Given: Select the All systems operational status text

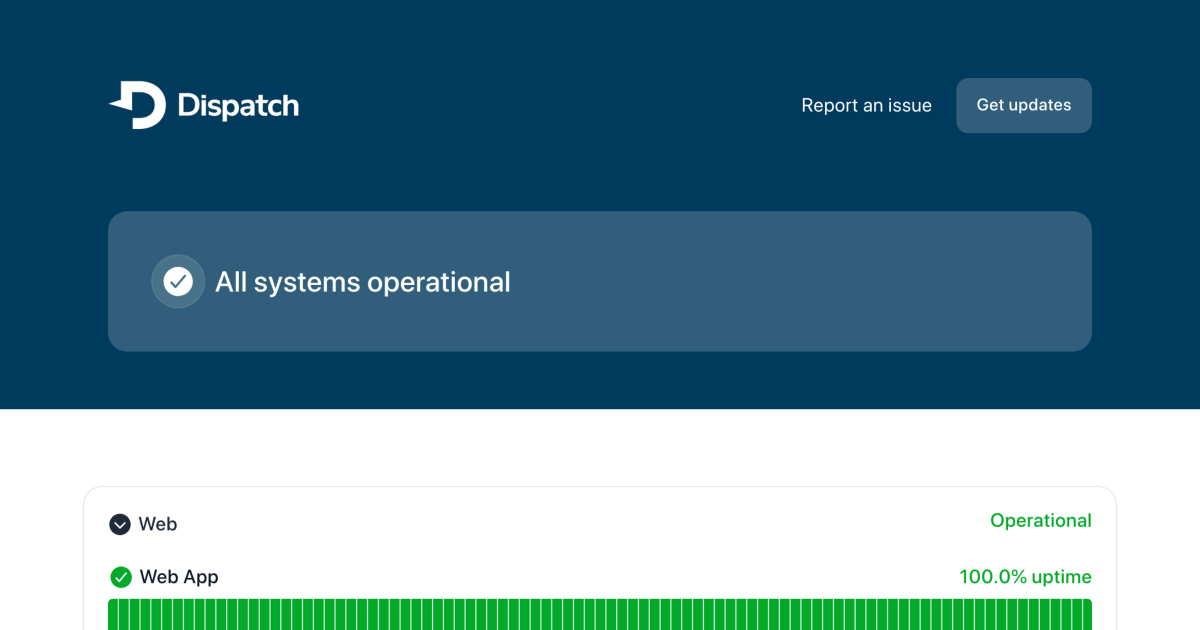Looking at the screenshot, I should point(363,282).
